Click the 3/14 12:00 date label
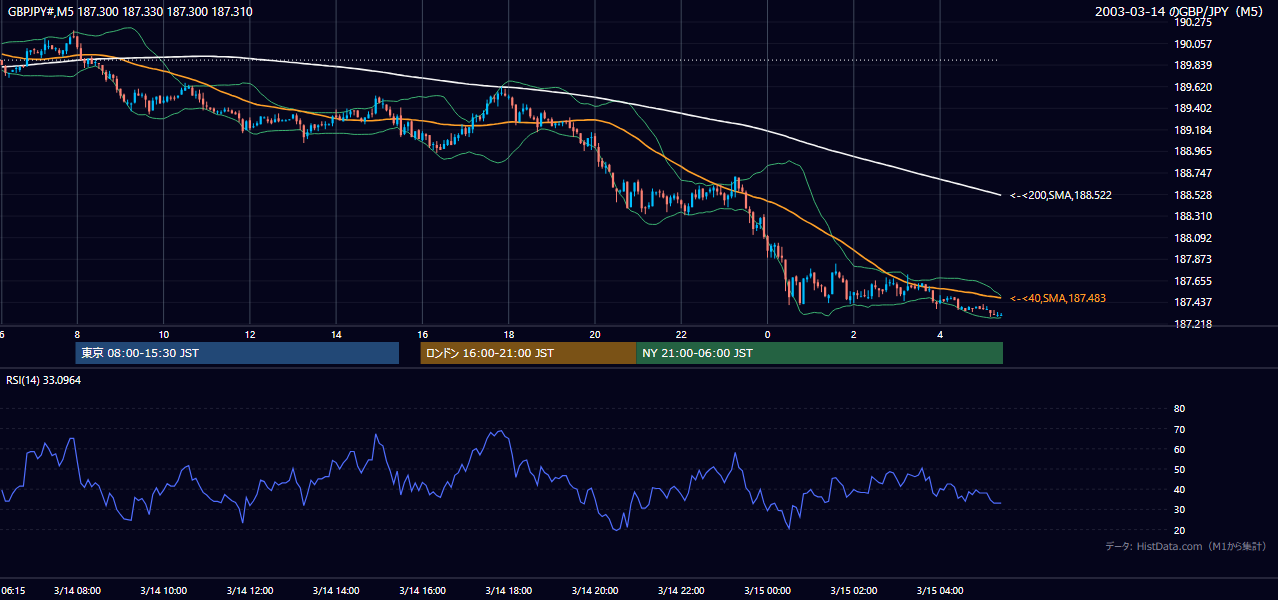 (x=249, y=590)
